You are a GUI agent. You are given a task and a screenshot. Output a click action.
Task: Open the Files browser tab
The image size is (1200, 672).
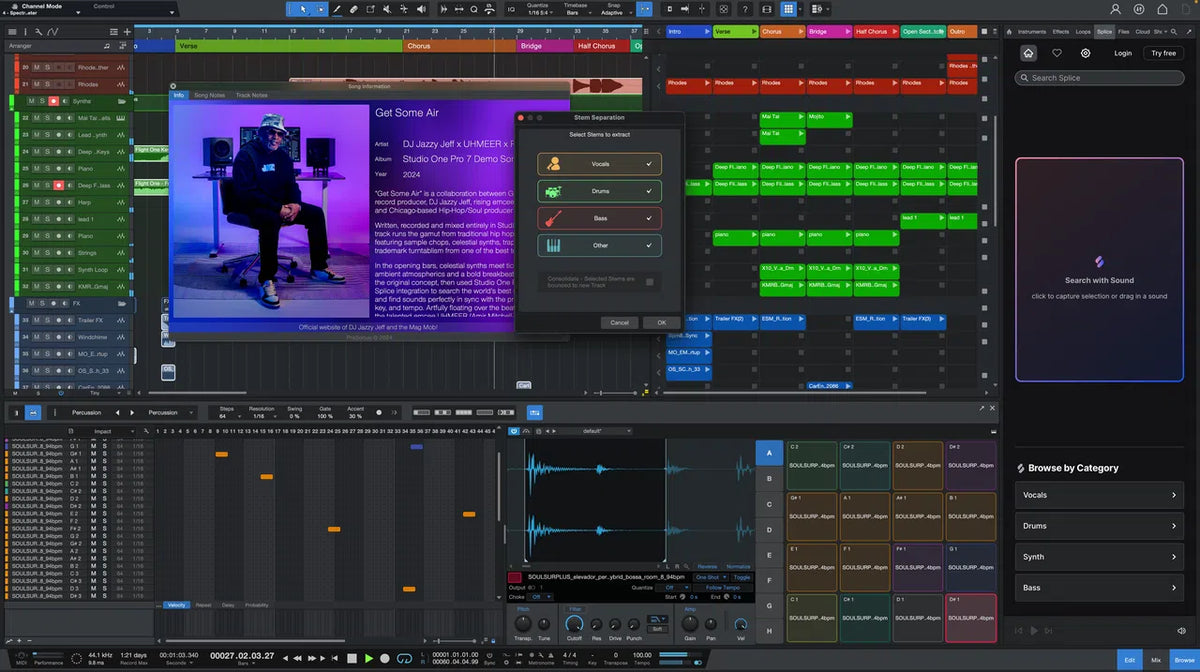coord(1124,31)
